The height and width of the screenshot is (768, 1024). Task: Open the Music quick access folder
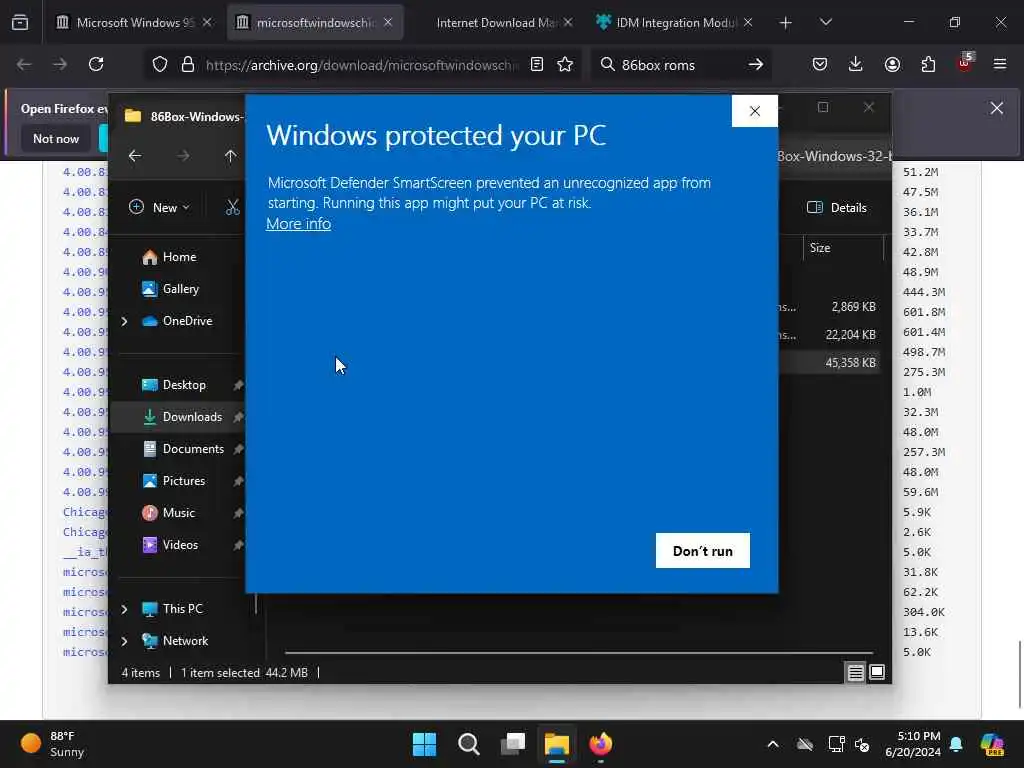click(x=168, y=513)
